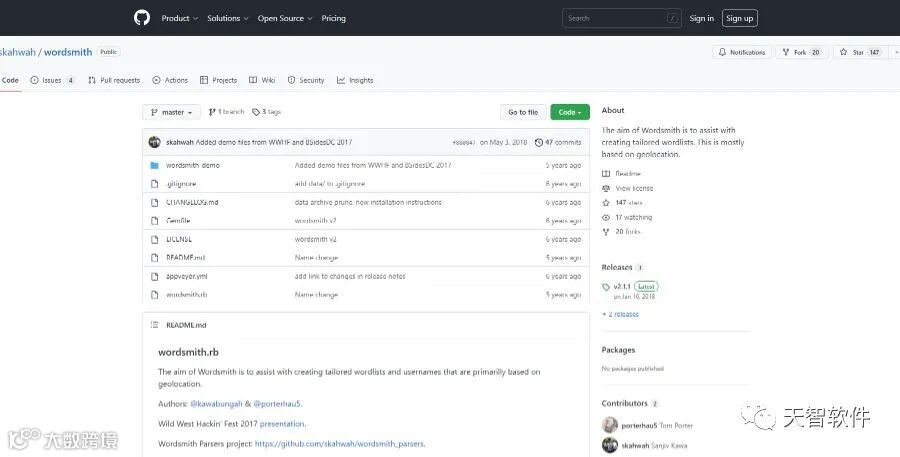Open the GitHub logo homepage

tap(142, 18)
